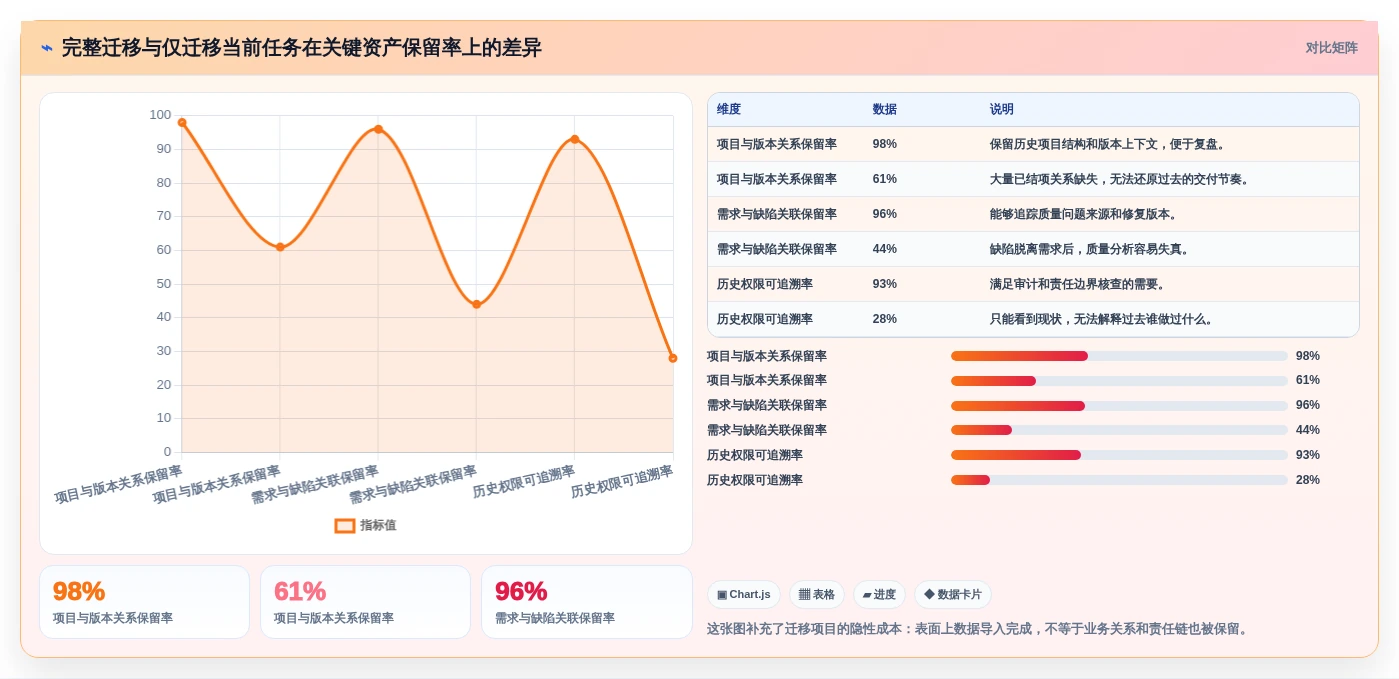The height and width of the screenshot is (679, 1399).
Task: Click the chart data point at value 44
Action: pyautogui.click(x=476, y=304)
